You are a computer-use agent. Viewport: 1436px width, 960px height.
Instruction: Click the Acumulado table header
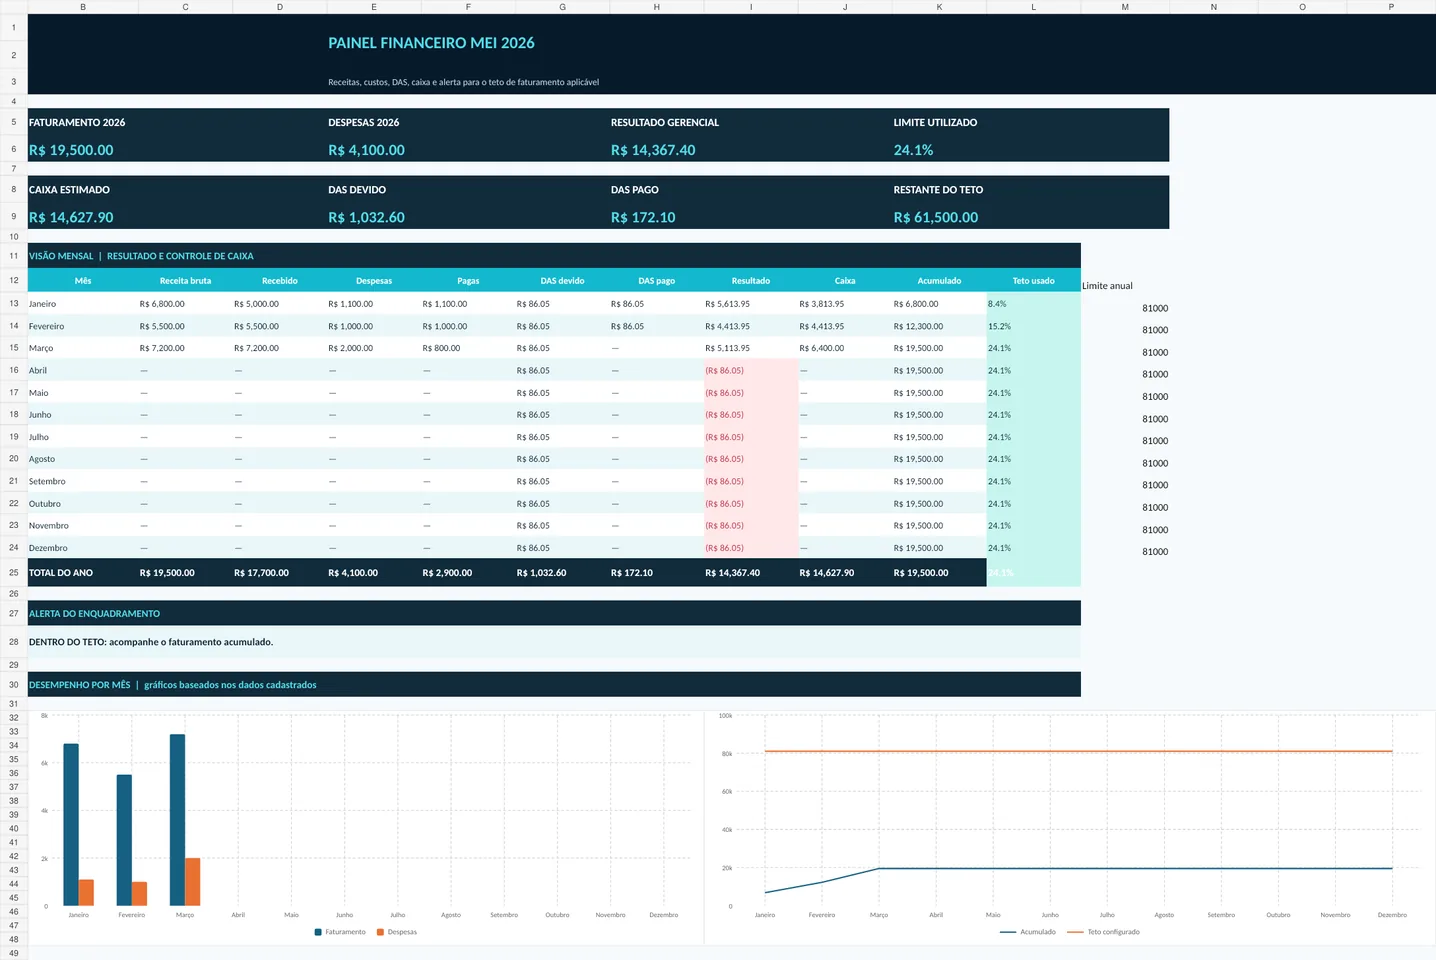pyautogui.click(x=939, y=281)
